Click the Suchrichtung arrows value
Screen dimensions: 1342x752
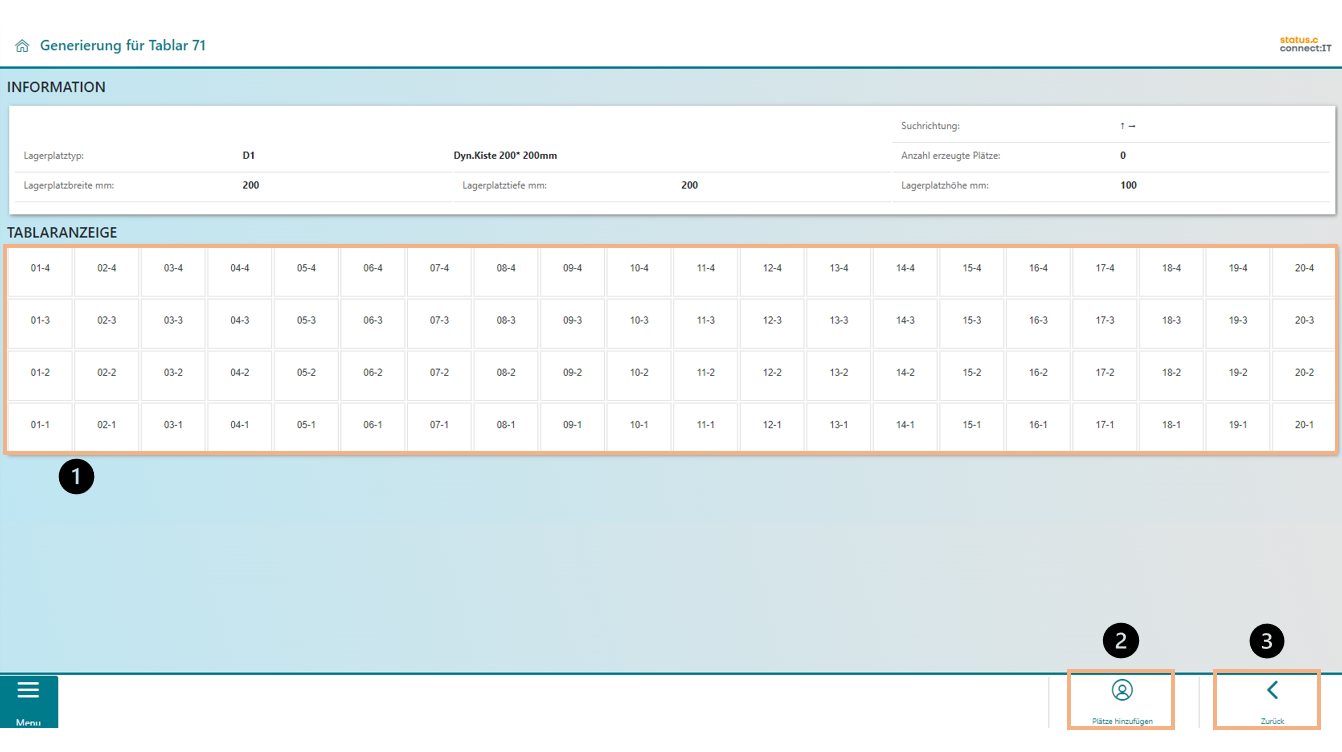coord(1127,126)
